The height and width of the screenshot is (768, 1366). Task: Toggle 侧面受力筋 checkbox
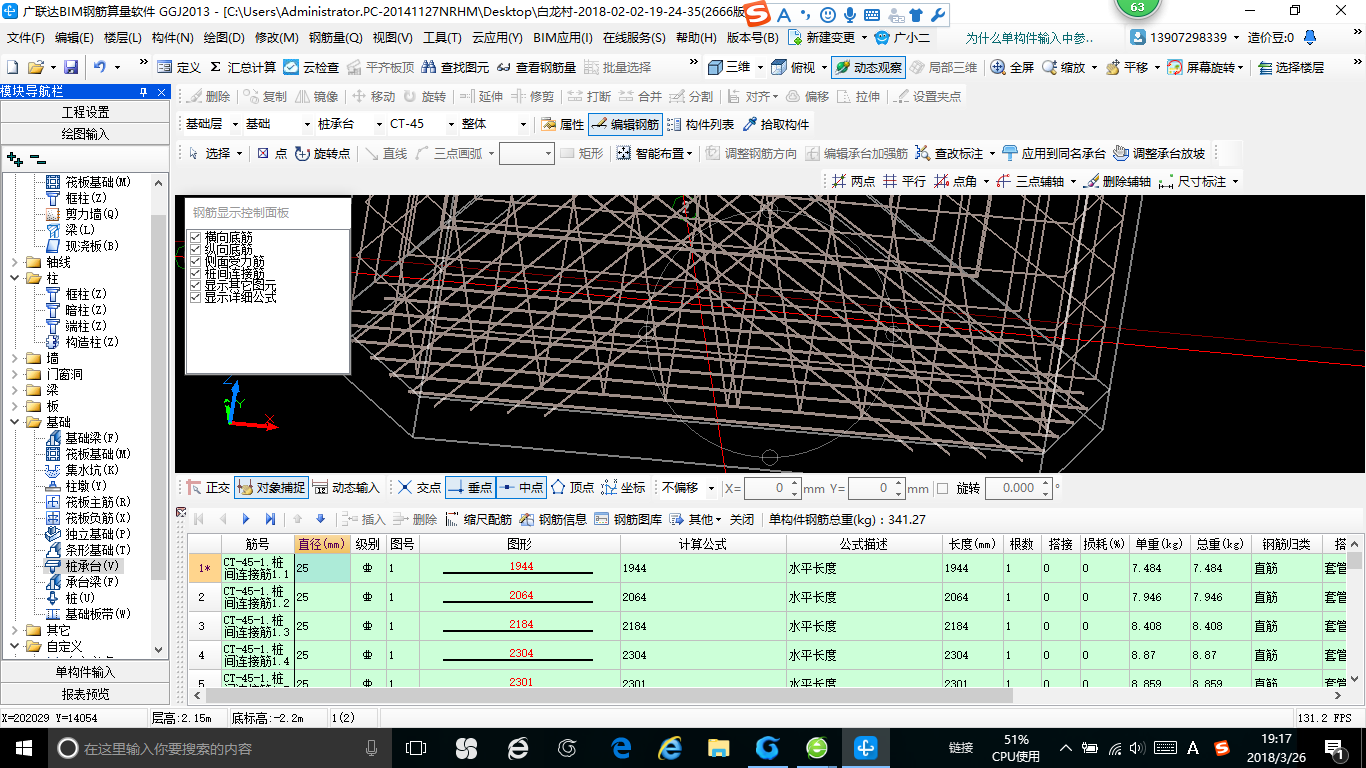(x=196, y=261)
